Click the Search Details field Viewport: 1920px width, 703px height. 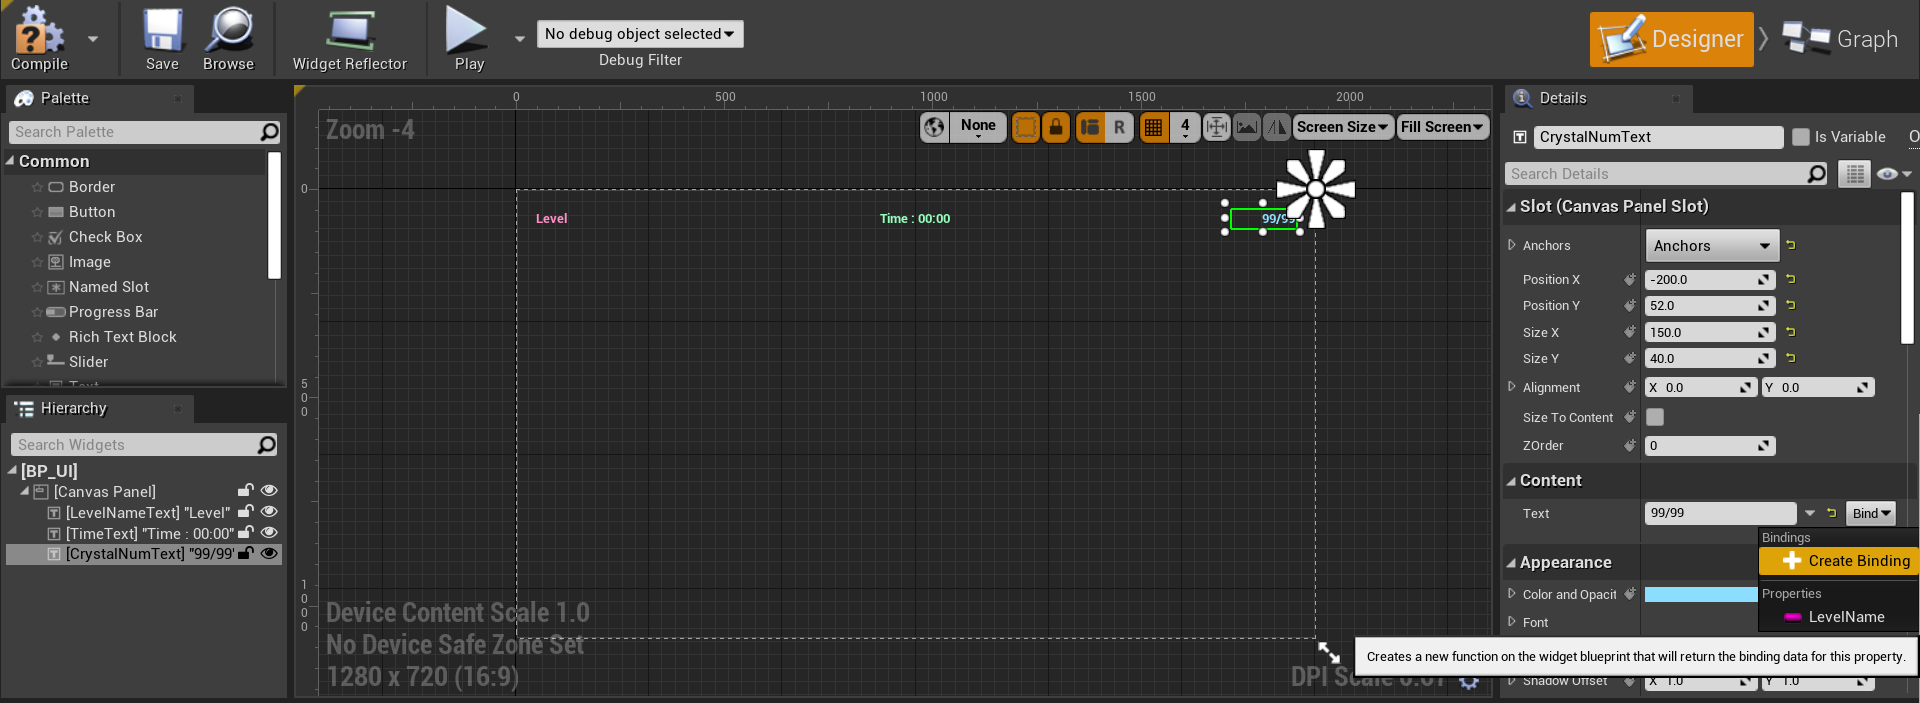click(x=1666, y=174)
